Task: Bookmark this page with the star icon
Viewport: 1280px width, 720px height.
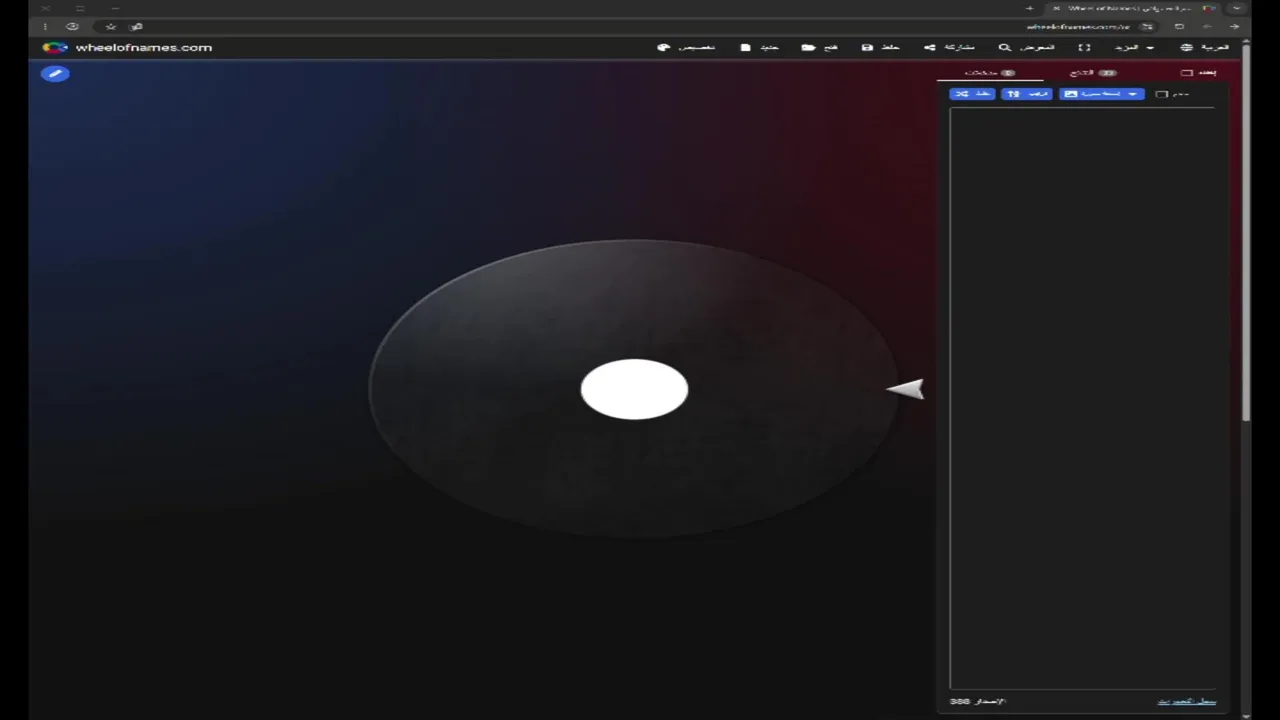Action: [111, 26]
